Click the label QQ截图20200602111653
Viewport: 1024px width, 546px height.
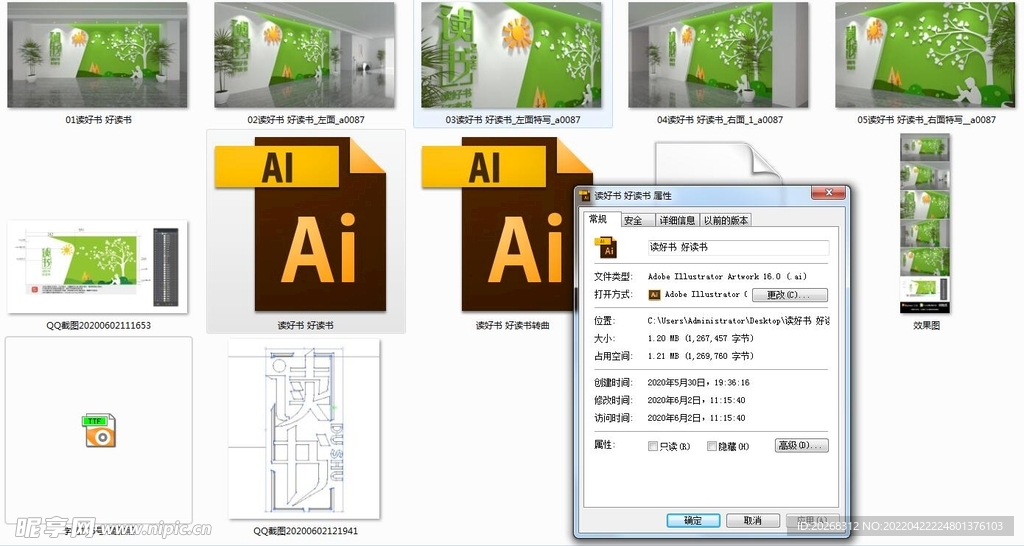[x=99, y=325]
